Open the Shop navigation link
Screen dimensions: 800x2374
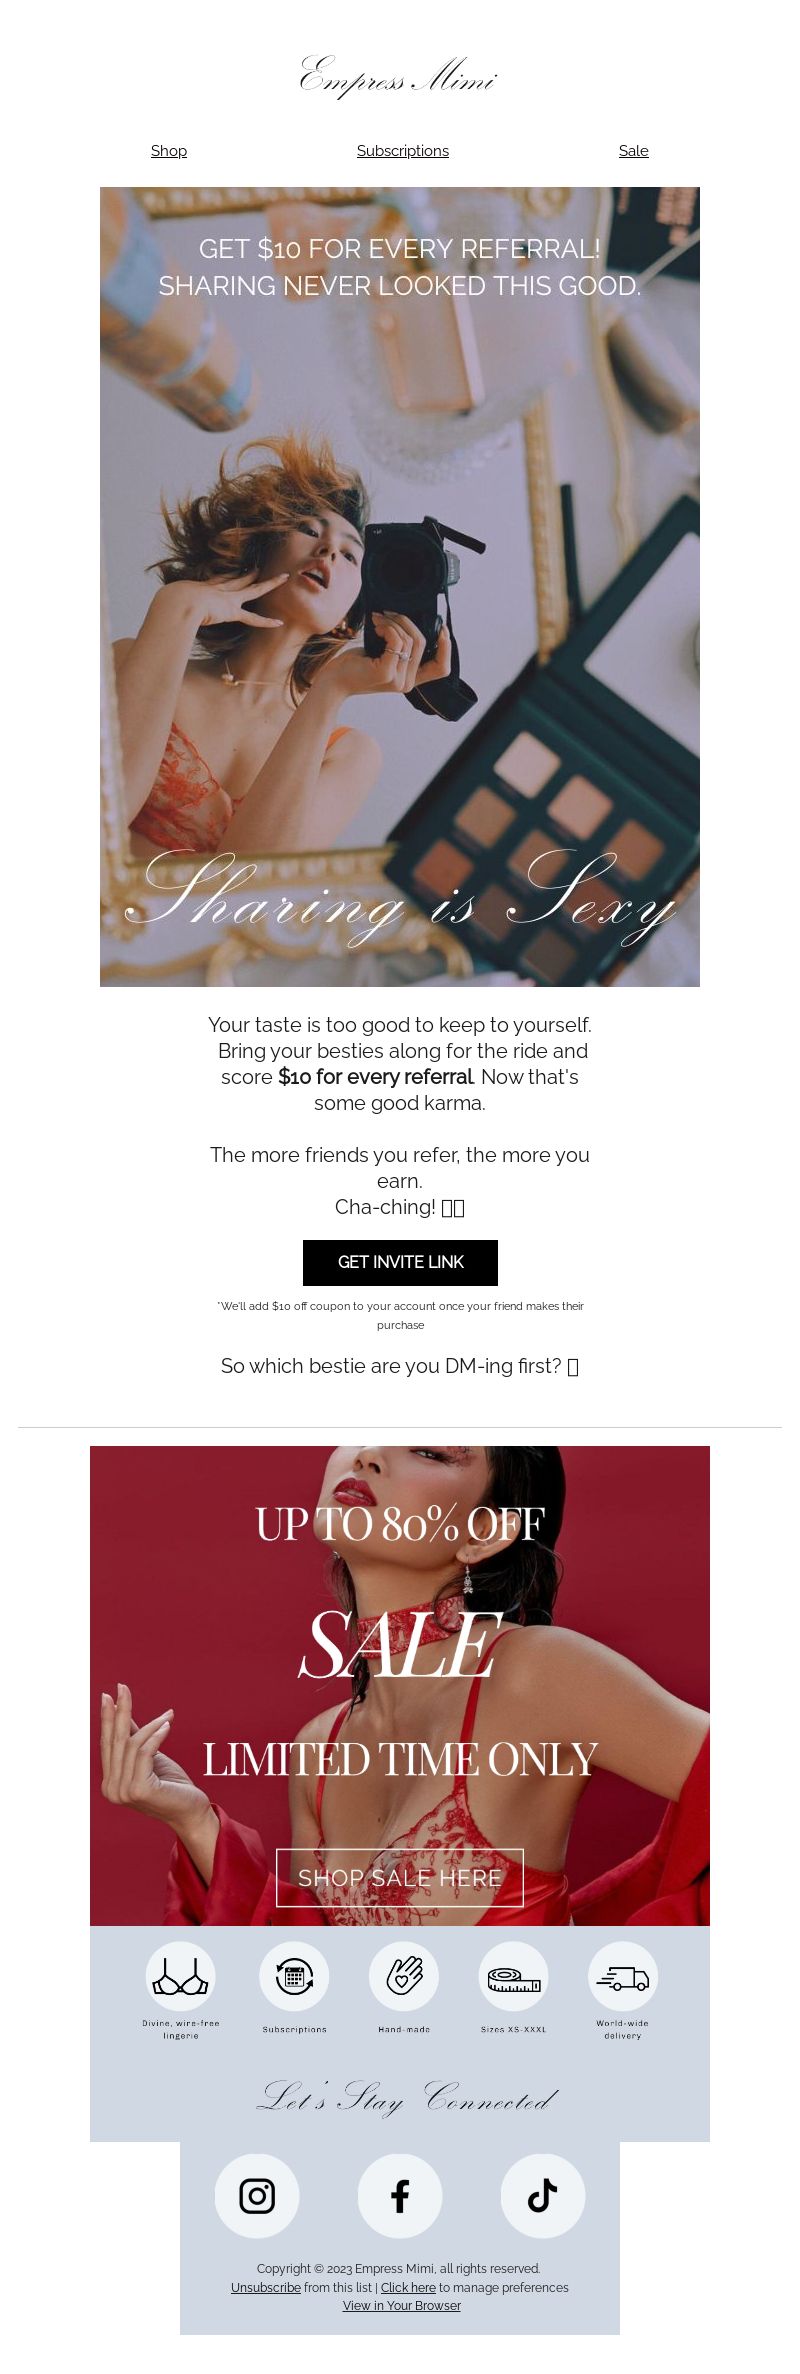point(169,151)
